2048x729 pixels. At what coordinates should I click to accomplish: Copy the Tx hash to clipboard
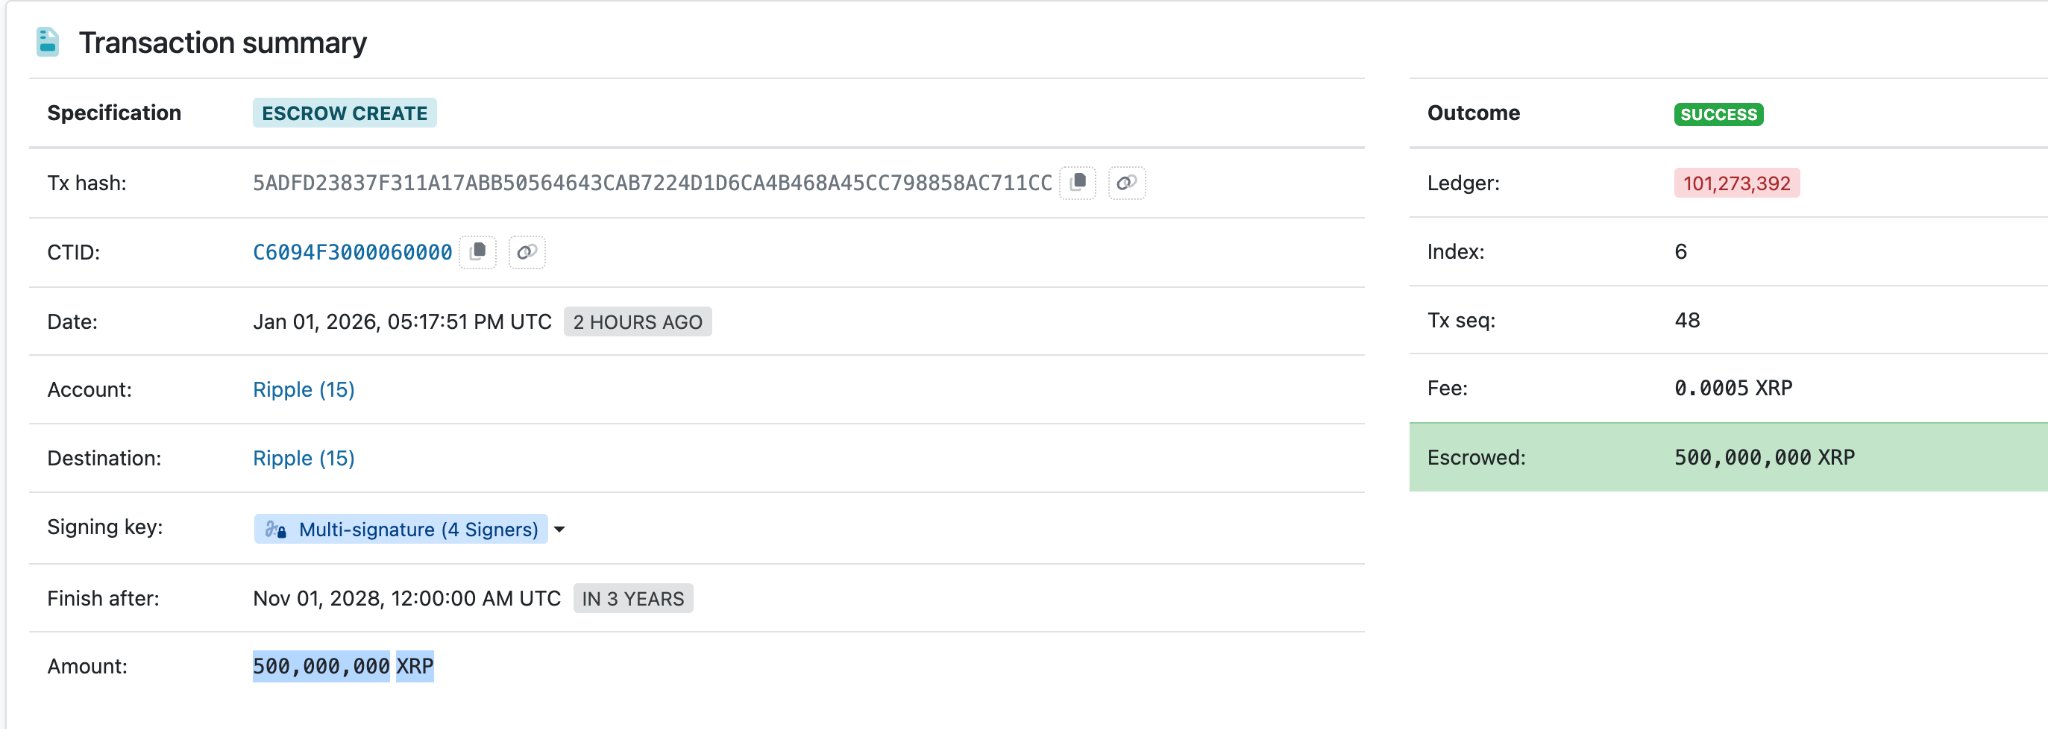(x=1078, y=183)
